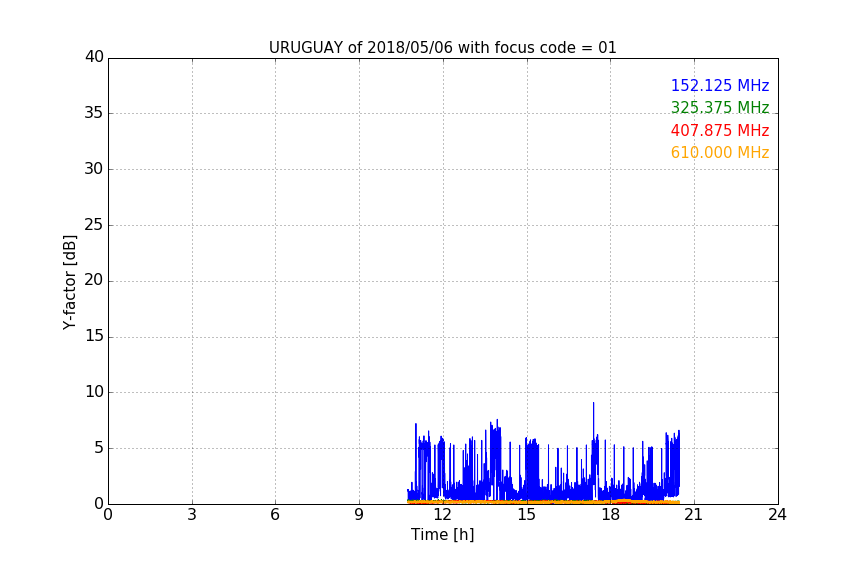Click the x-axis tick label 9
864x576 pixels.
click(x=359, y=515)
